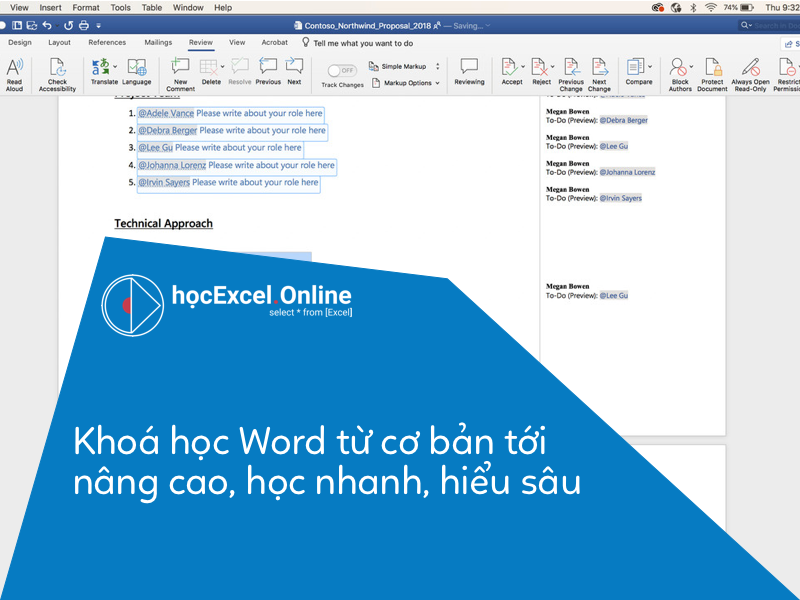Click the Compare documents icon
This screenshot has width=800, height=600.
click(635, 67)
